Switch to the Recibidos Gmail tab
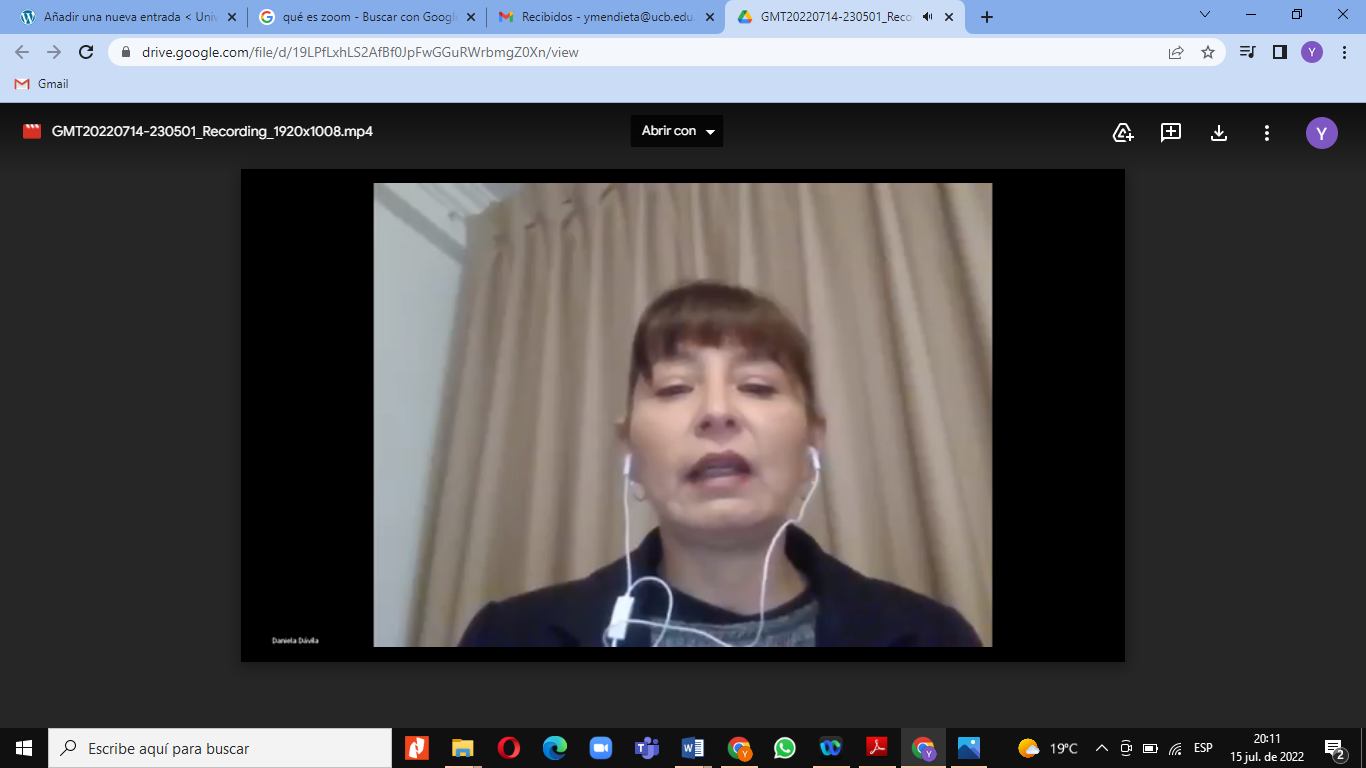1366x768 pixels. pos(598,17)
